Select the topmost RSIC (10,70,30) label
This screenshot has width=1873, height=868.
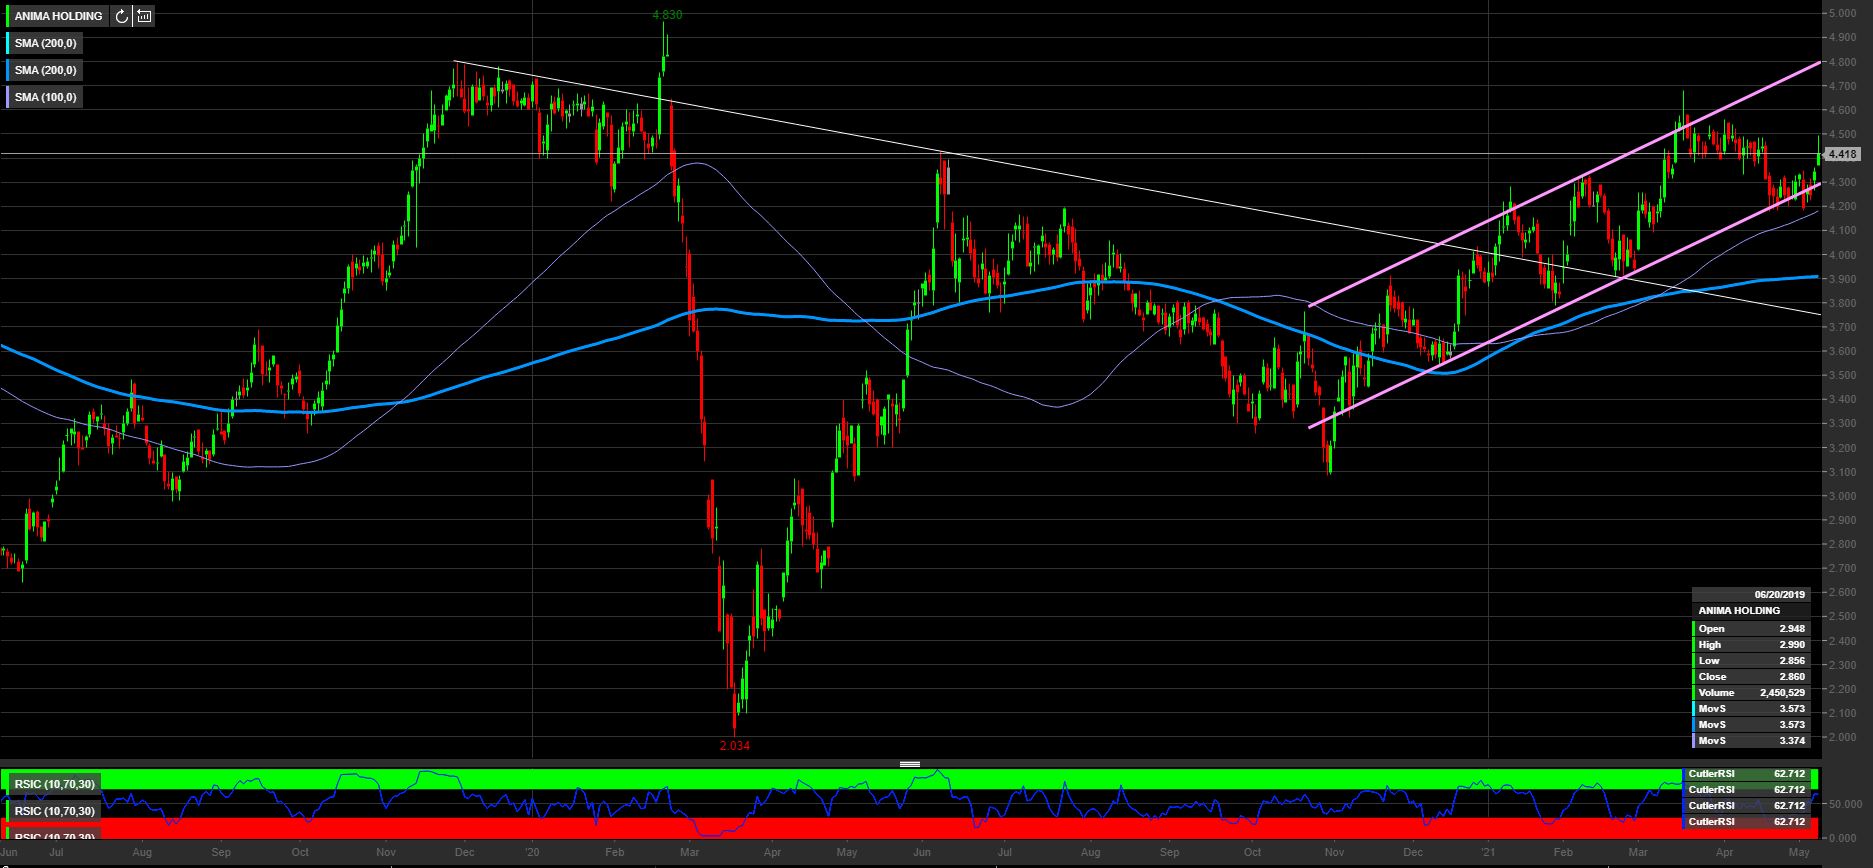click(x=55, y=784)
